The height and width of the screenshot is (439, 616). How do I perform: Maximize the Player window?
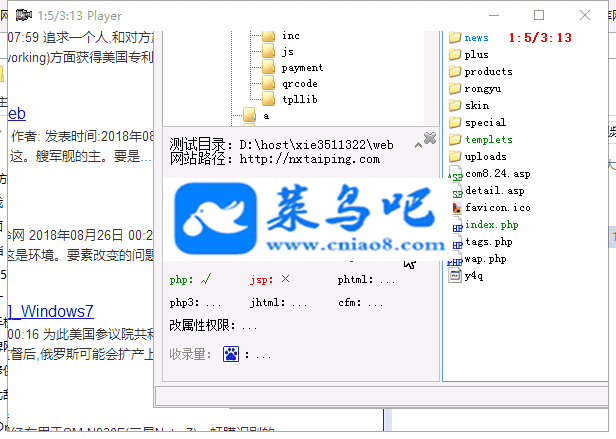point(539,15)
